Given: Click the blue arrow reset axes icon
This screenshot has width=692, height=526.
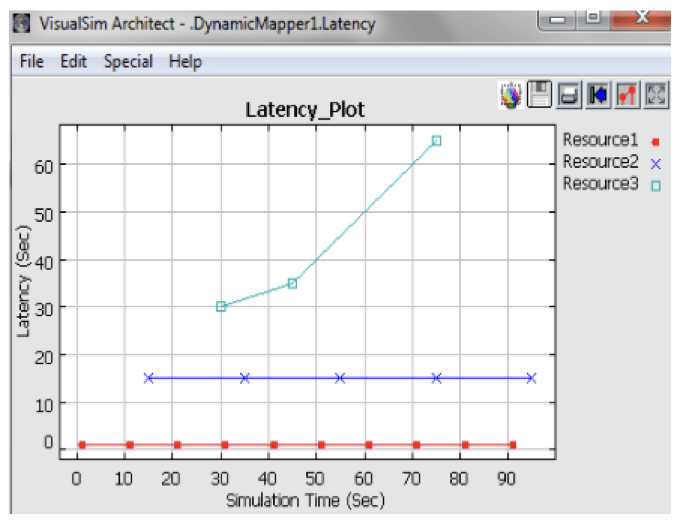Looking at the screenshot, I should coord(598,95).
